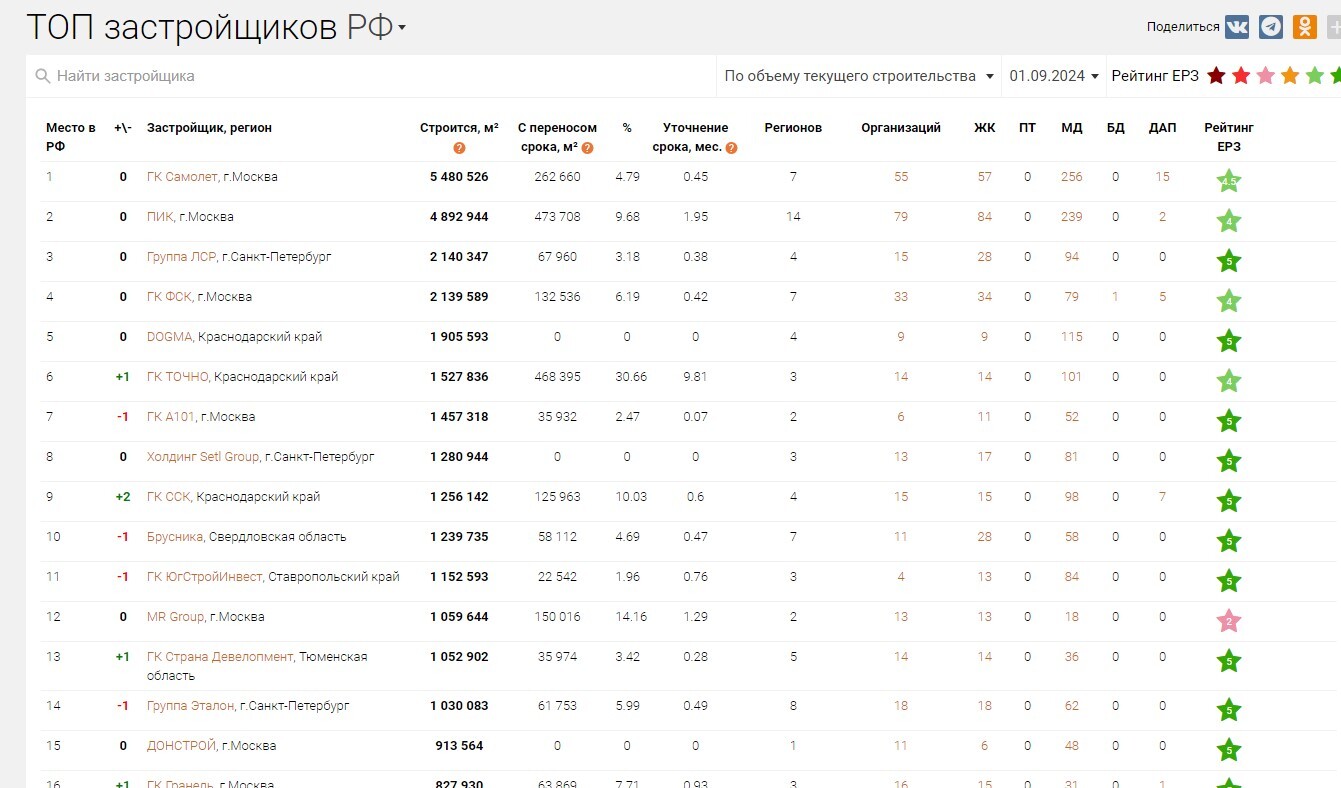Open organizations count 55 for ГК Самолет
Screen dimensions: 1341x788
point(901,177)
